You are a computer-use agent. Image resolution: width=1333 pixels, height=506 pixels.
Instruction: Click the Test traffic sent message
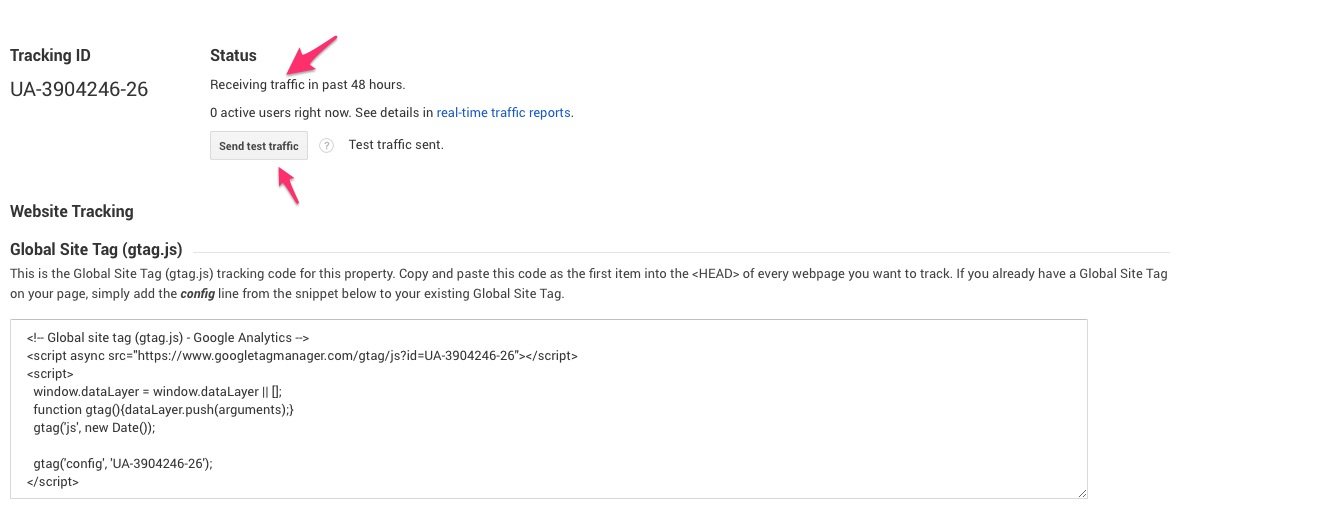point(396,145)
